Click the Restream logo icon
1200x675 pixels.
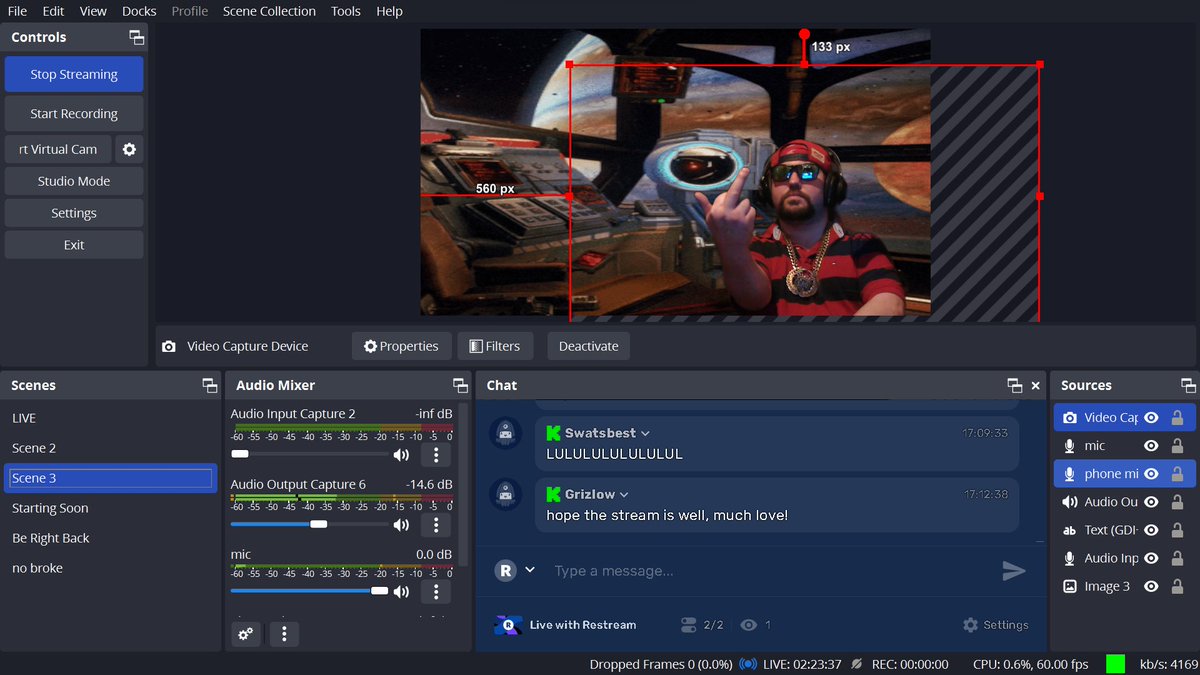click(508, 624)
